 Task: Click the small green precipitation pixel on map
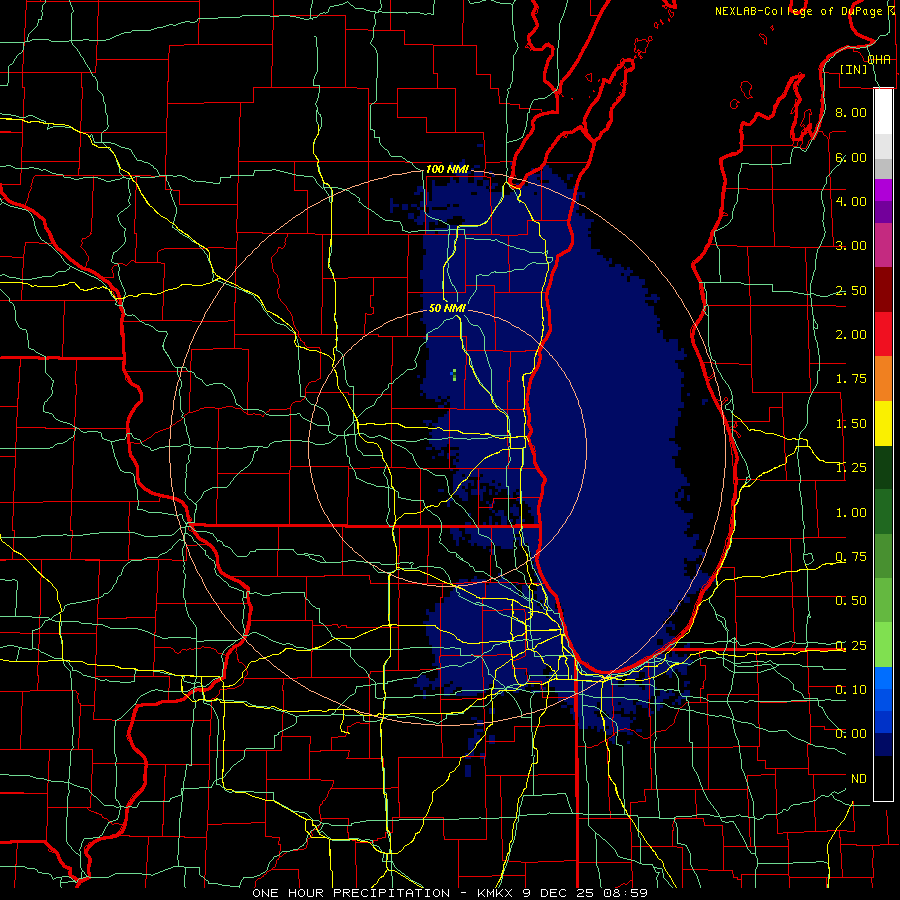coord(455,375)
